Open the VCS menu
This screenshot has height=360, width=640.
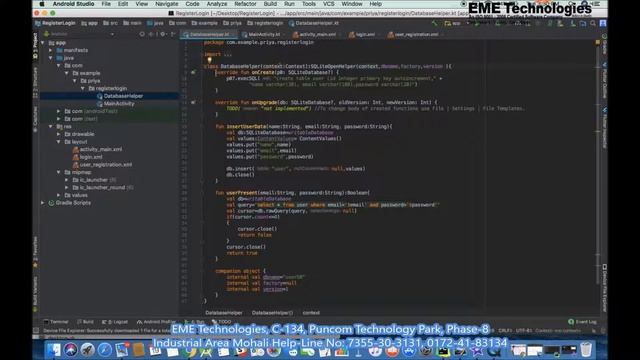(x=329, y=4)
